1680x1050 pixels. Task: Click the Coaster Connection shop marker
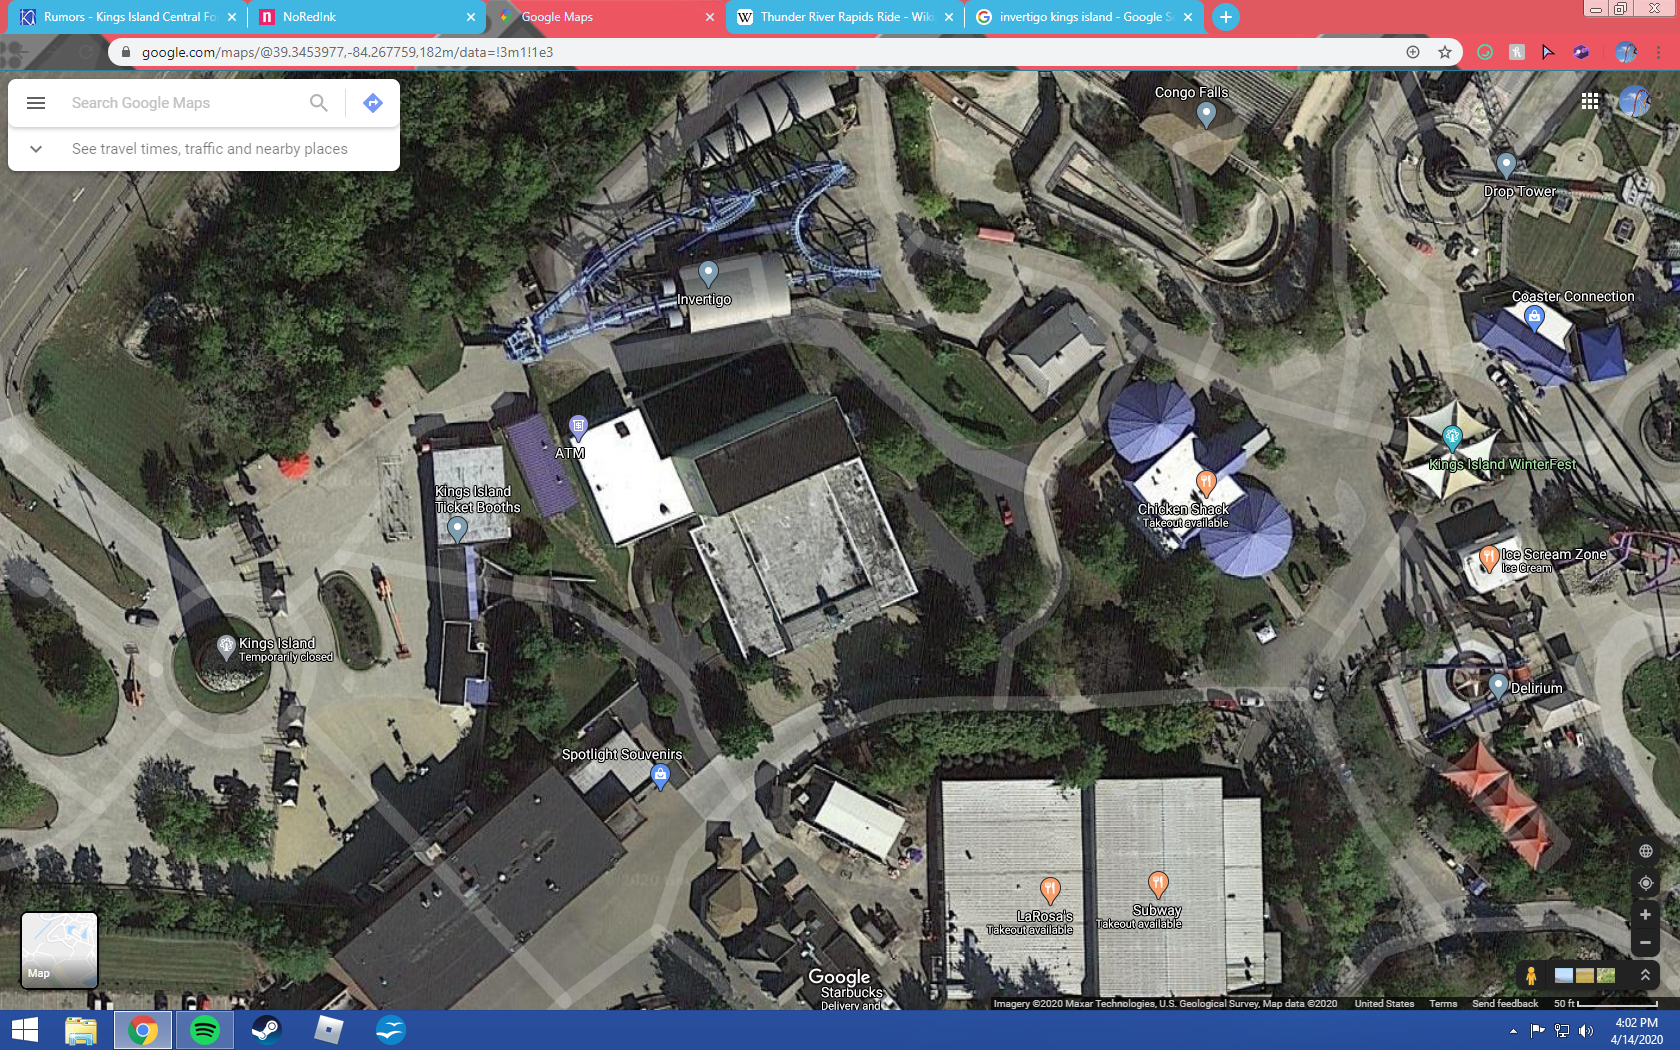tap(1534, 318)
